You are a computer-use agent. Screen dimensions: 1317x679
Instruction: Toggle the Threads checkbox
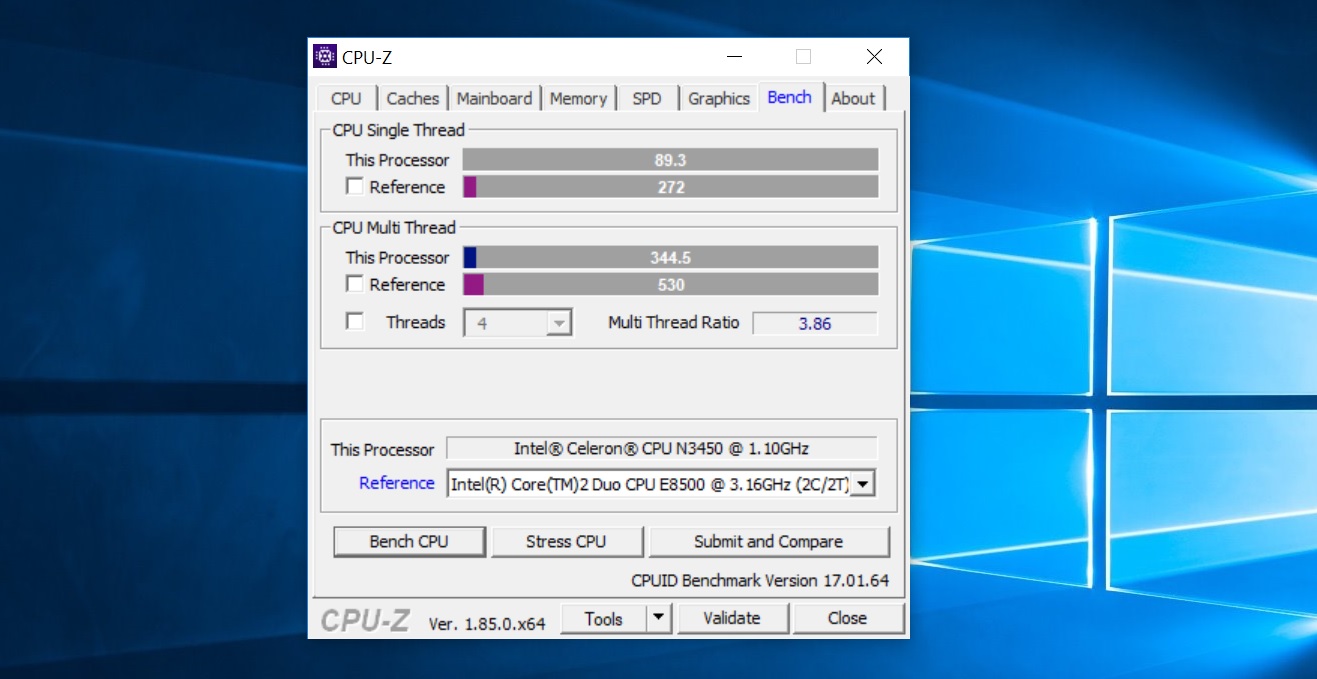click(355, 322)
